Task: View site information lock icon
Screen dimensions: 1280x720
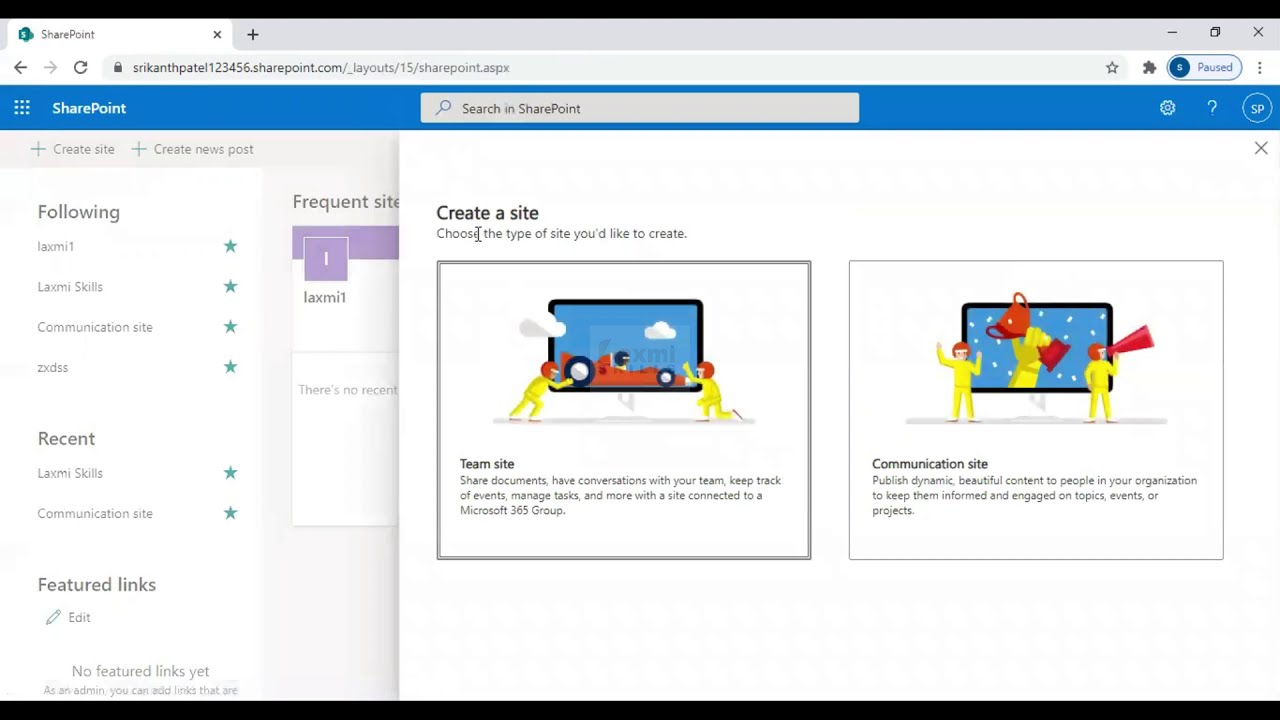Action: [x=118, y=67]
